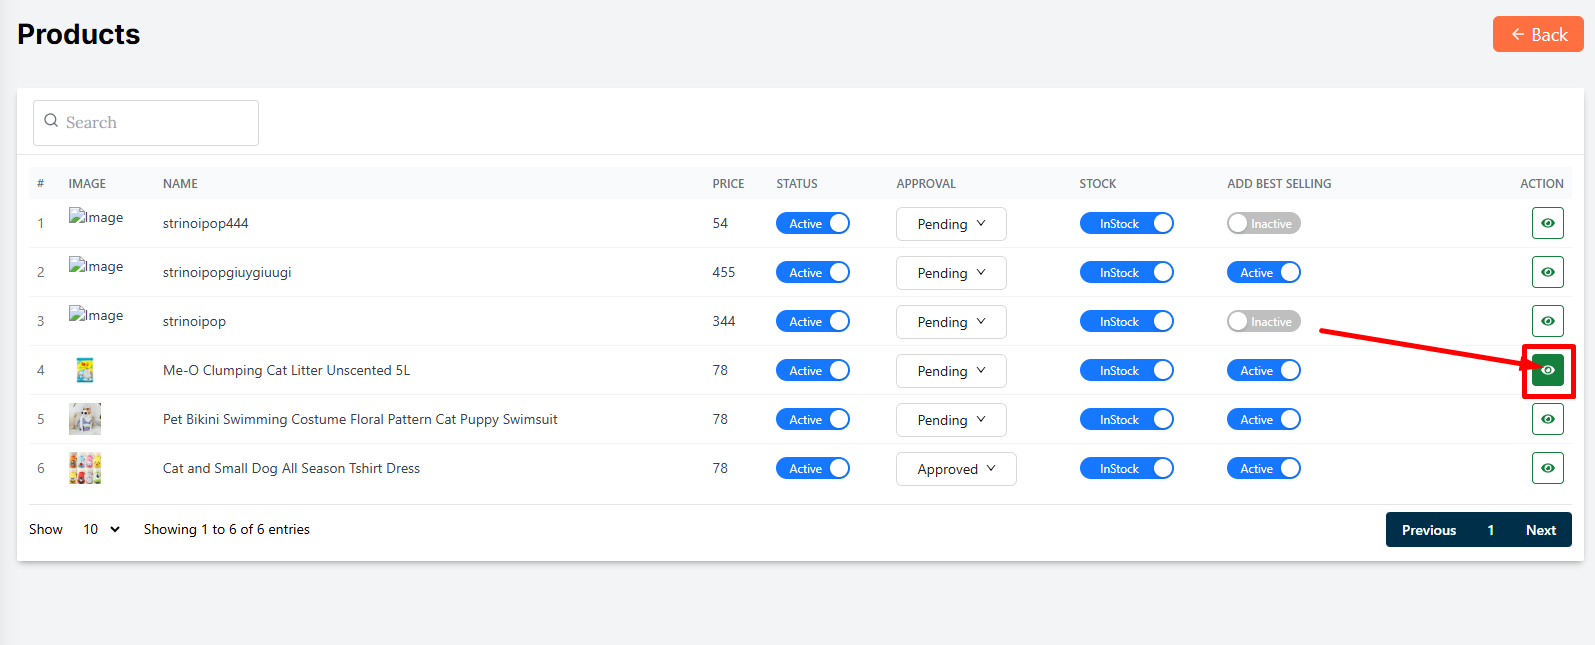
Task: Enable best selling for strinoipop444
Action: coord(1263,223)
